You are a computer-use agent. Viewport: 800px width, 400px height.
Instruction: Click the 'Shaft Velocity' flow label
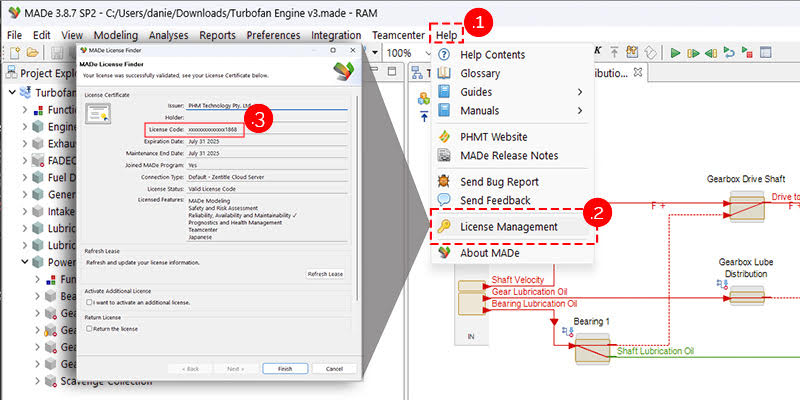coord(518,280)
